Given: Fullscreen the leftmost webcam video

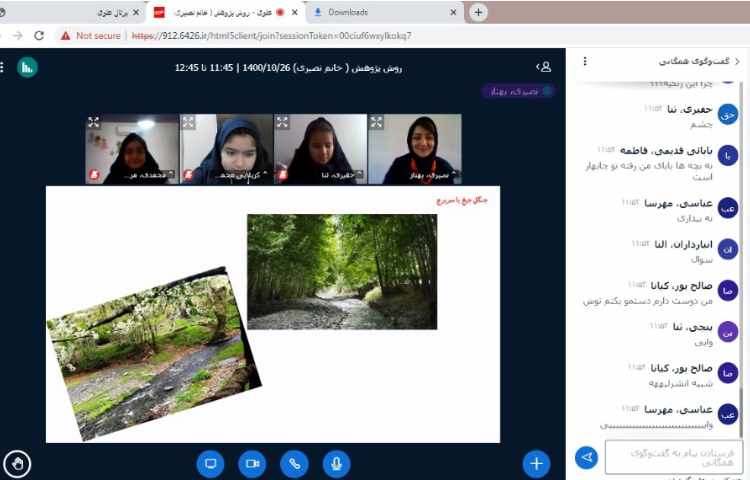Looking at the screenshot, I should coord(94,122).
